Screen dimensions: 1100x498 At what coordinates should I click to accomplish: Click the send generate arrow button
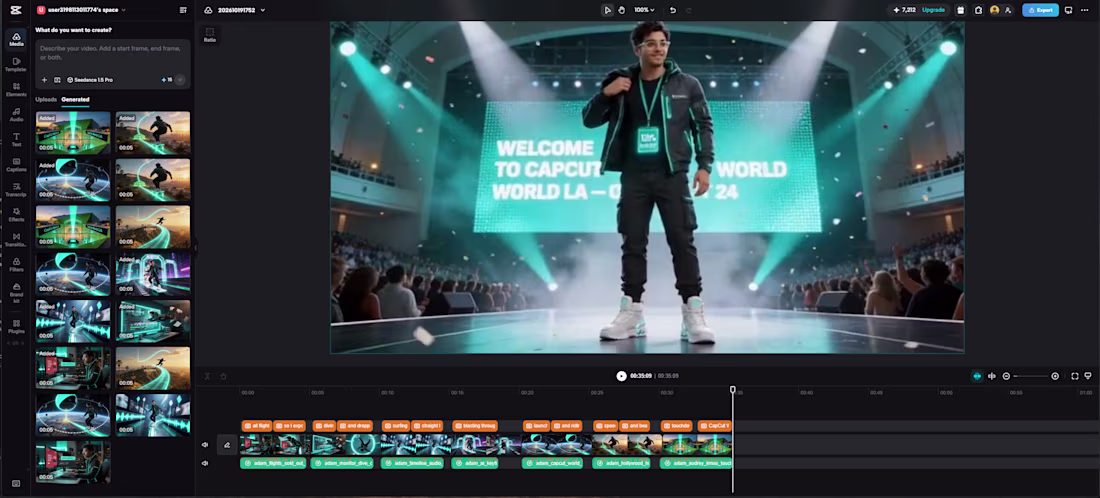(x=180, y=80)
